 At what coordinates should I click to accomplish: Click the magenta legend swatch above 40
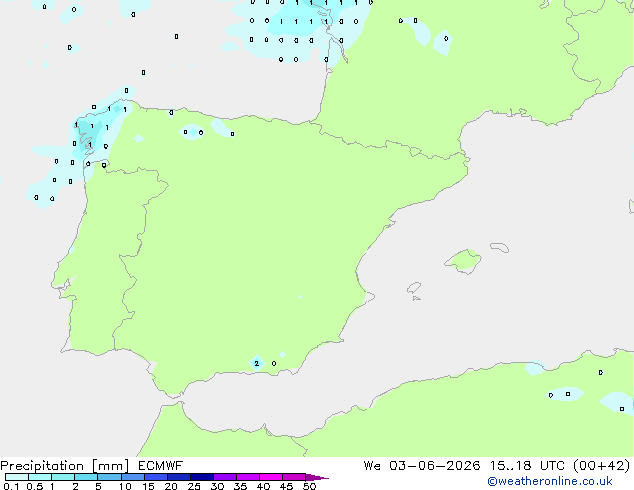(271, 477)
